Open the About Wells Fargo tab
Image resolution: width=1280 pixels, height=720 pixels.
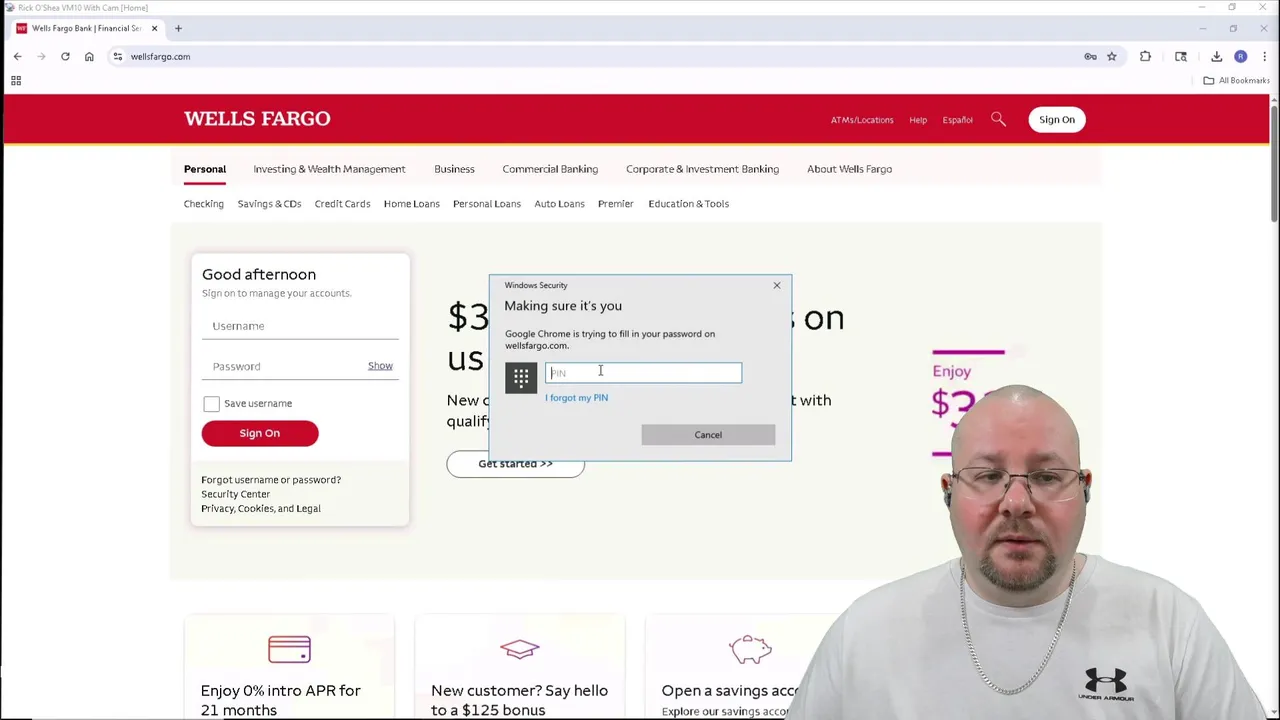pos(849,169)
